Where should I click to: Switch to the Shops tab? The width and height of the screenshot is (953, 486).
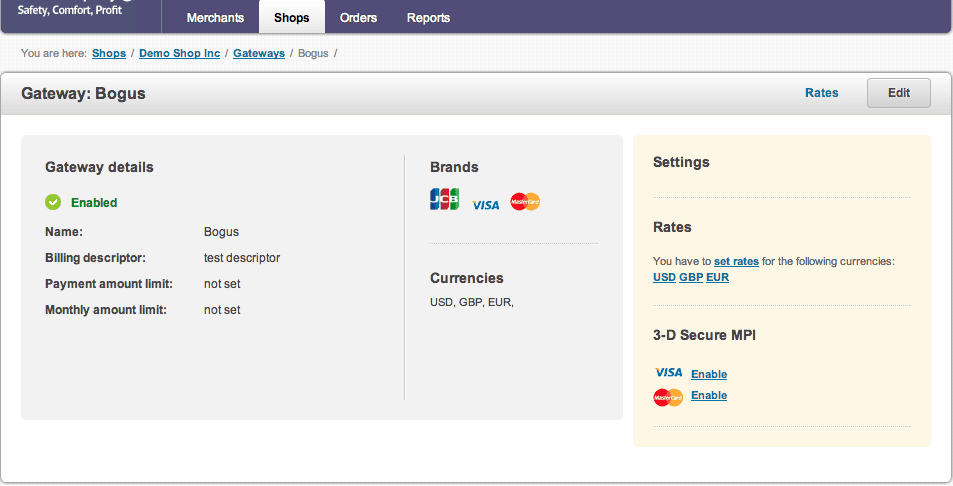(x=292, y=18)
